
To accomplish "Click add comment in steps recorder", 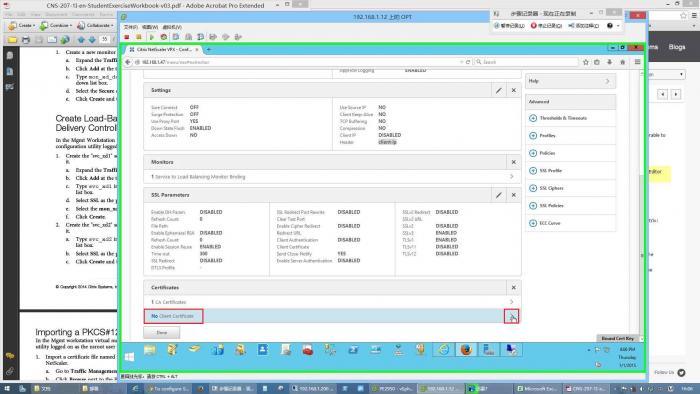I will click(583, 25).
